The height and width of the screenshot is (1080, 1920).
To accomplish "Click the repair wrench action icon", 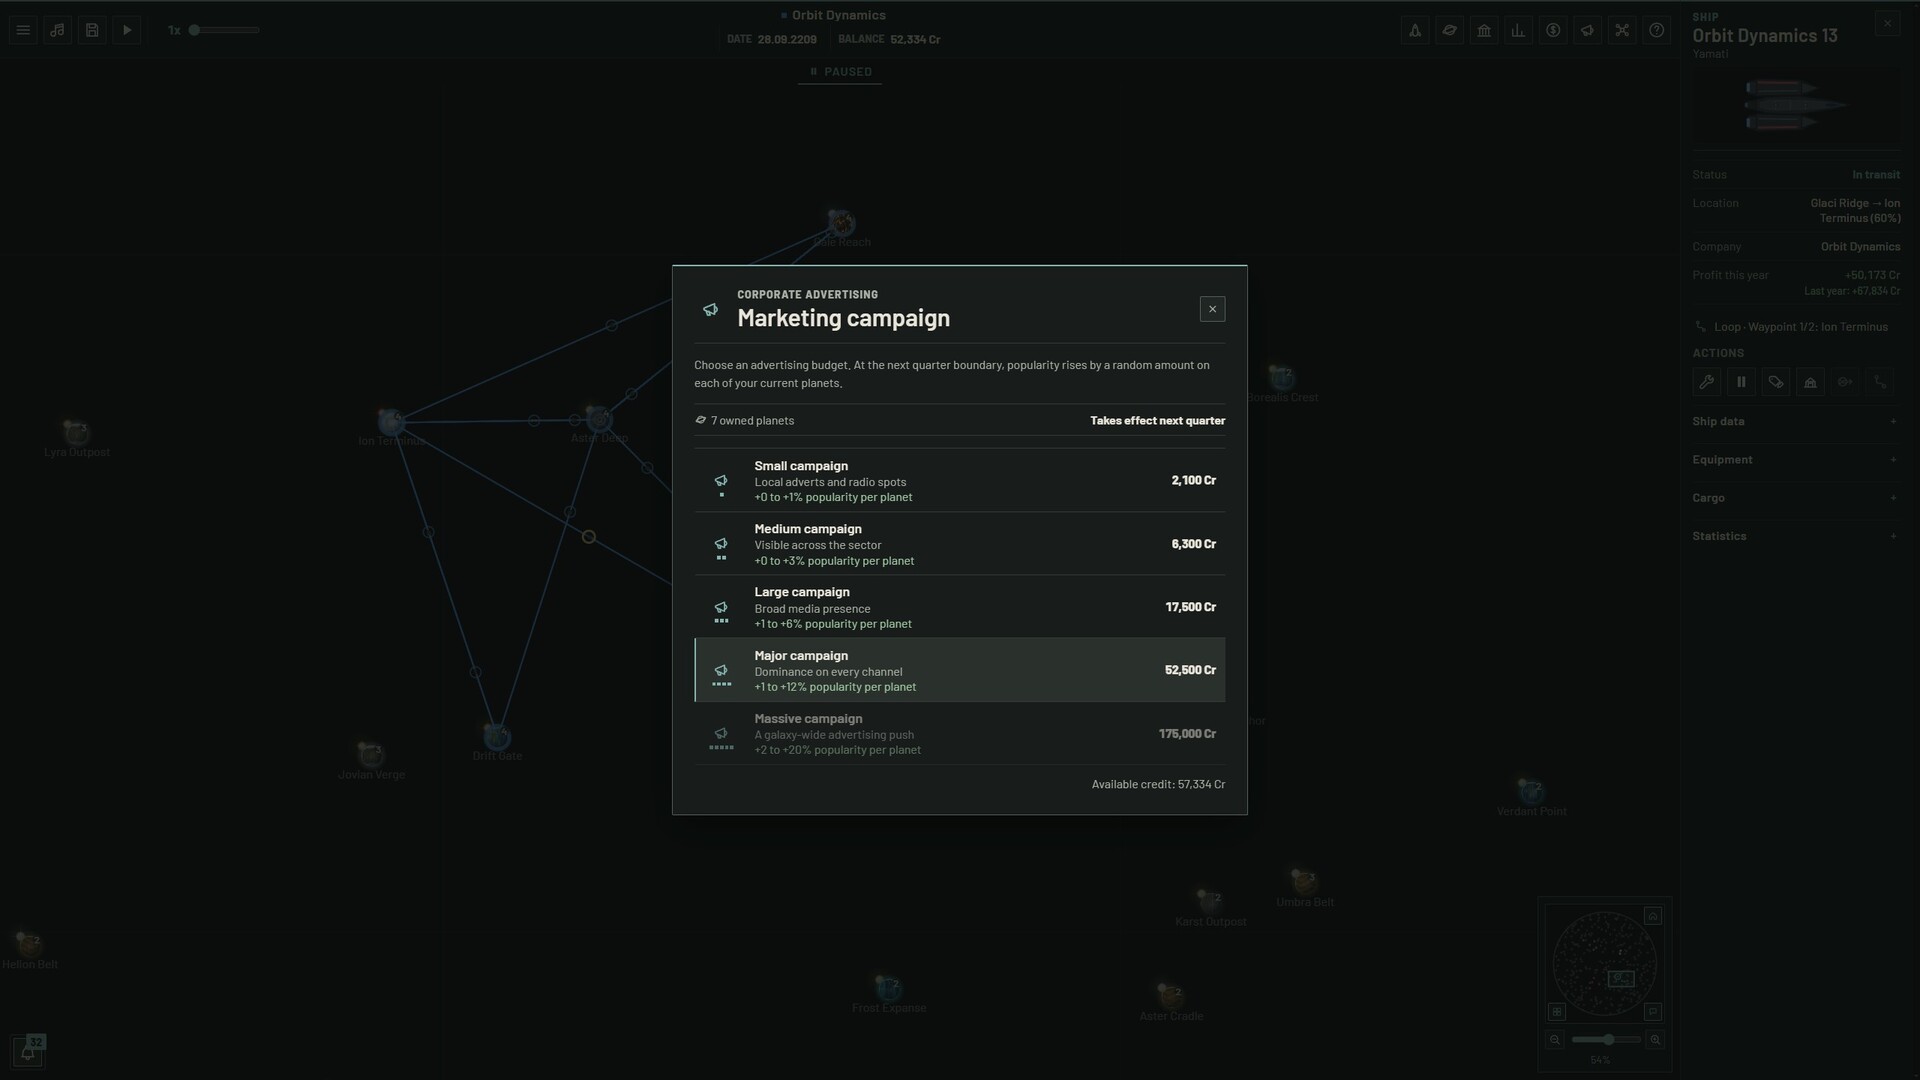I will (1707, 382).
